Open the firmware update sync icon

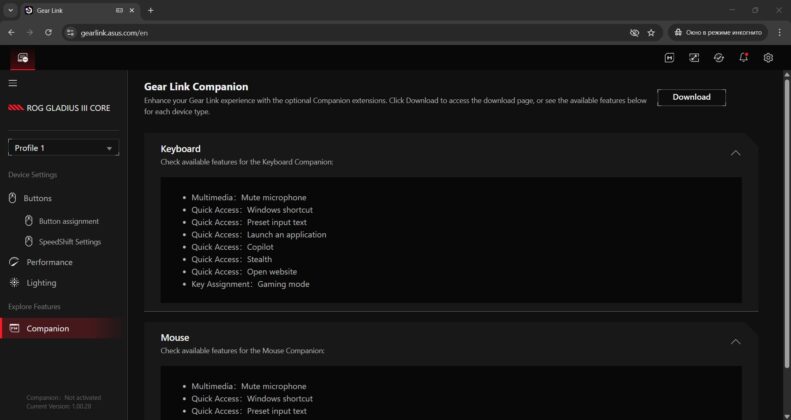point(719,58)
